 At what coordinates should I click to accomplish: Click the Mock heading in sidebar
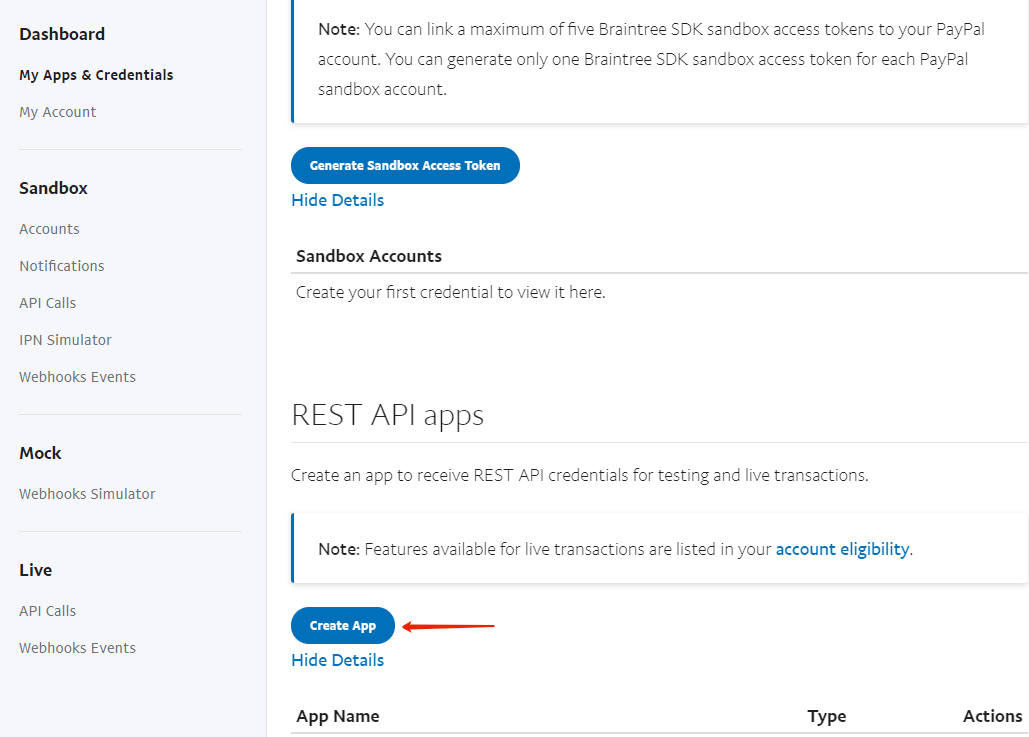tap(40, 453)
